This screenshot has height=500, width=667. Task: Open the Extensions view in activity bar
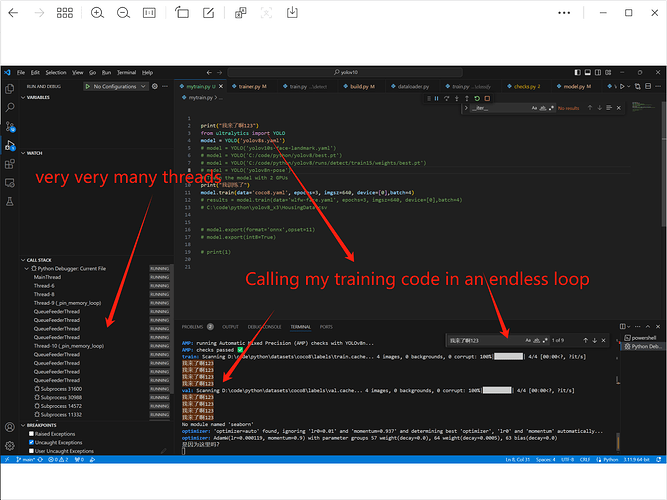tap(9, 164)
